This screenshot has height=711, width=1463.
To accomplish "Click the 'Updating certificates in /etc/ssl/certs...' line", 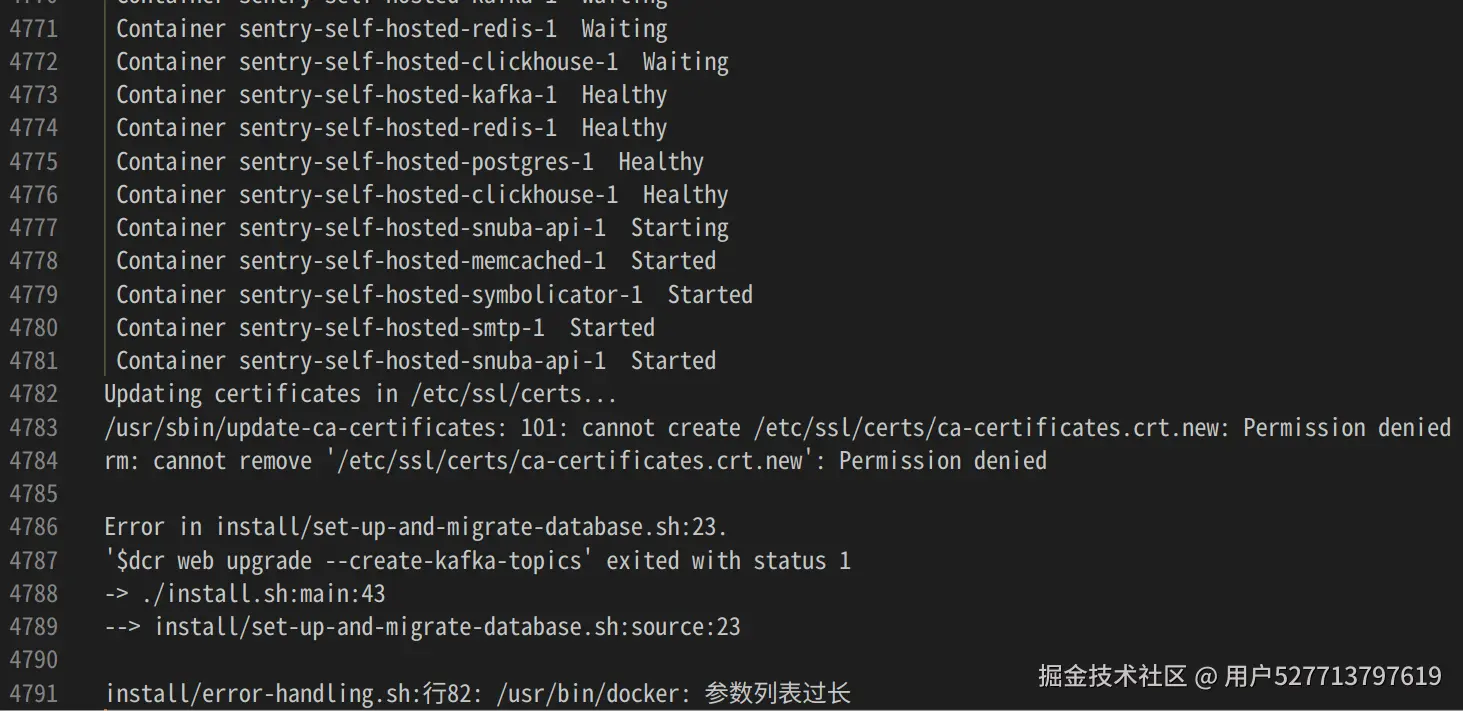I will 360,394.
